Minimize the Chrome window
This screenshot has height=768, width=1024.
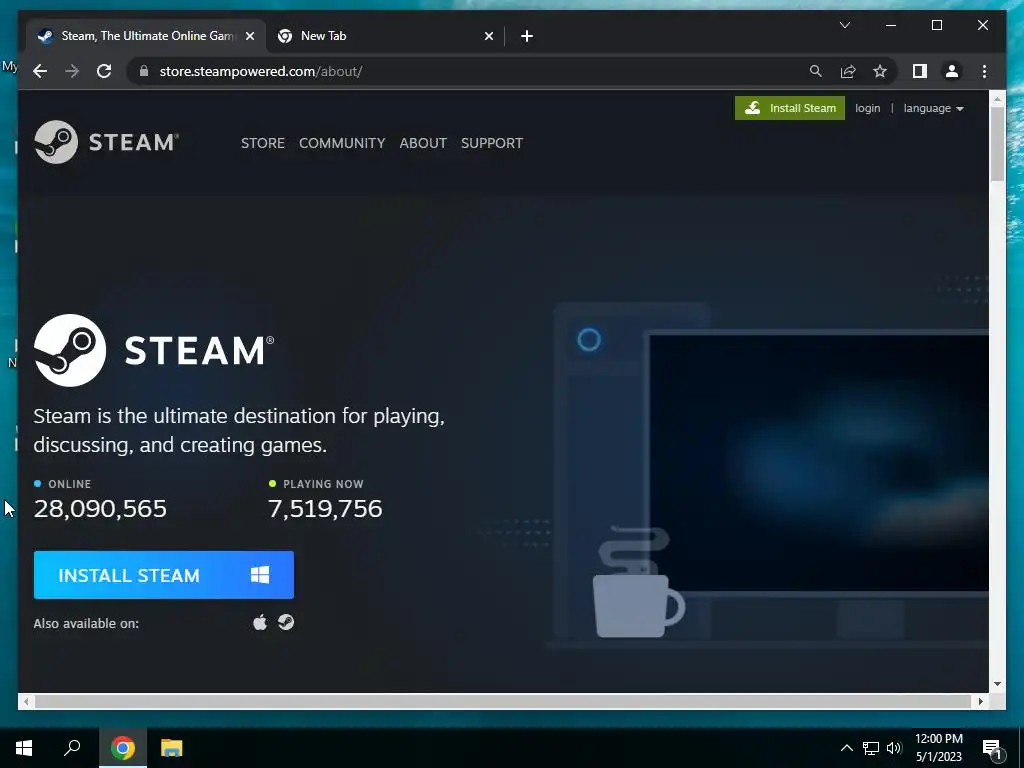pos(891,25)
